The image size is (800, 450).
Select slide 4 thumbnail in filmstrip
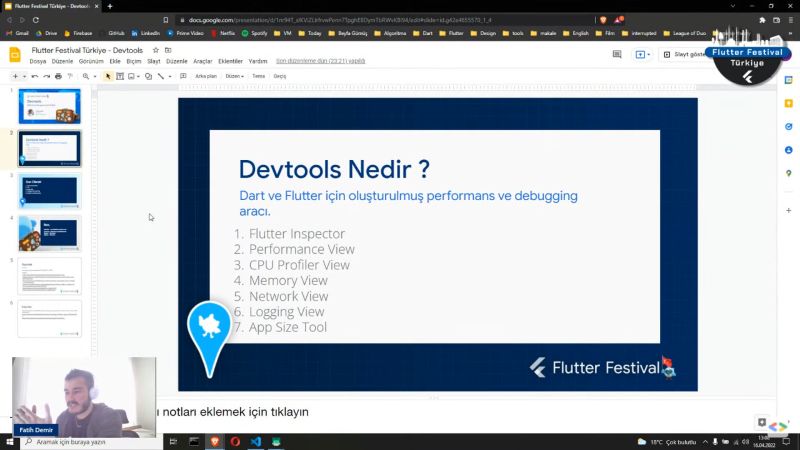49,234
